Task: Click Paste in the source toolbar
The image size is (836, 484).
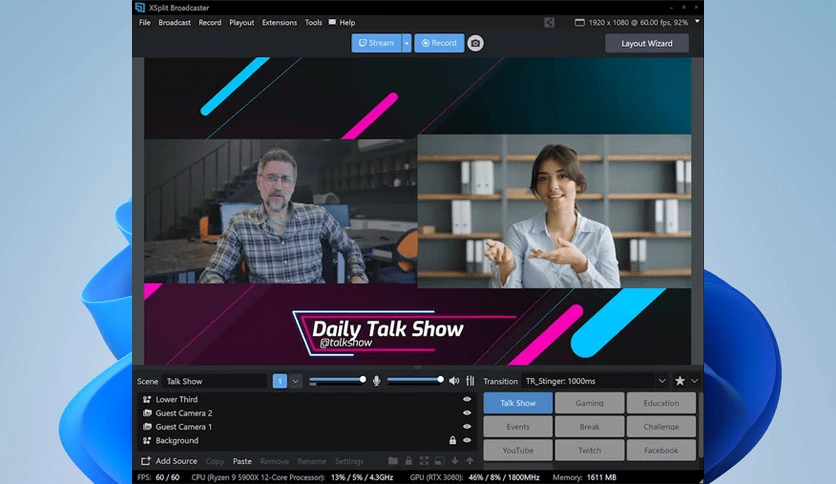Action: coord(242,461)
